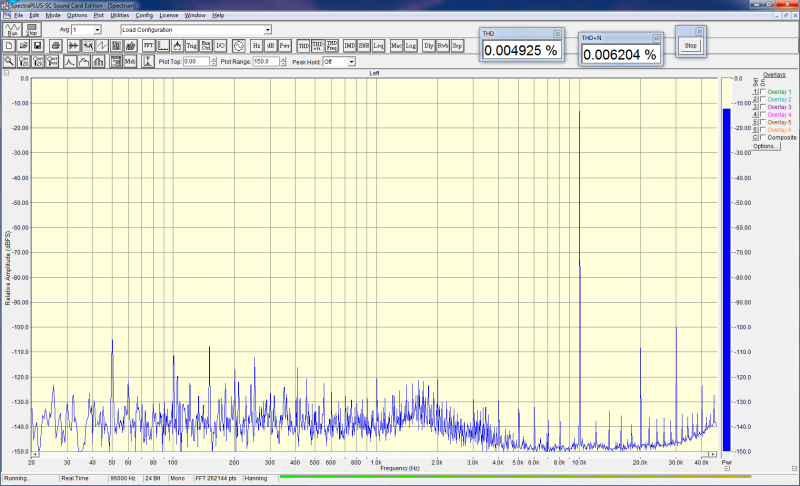Print using the printer icon
The width and height of the screenshot is (800, 486).
tap(56, 46)
